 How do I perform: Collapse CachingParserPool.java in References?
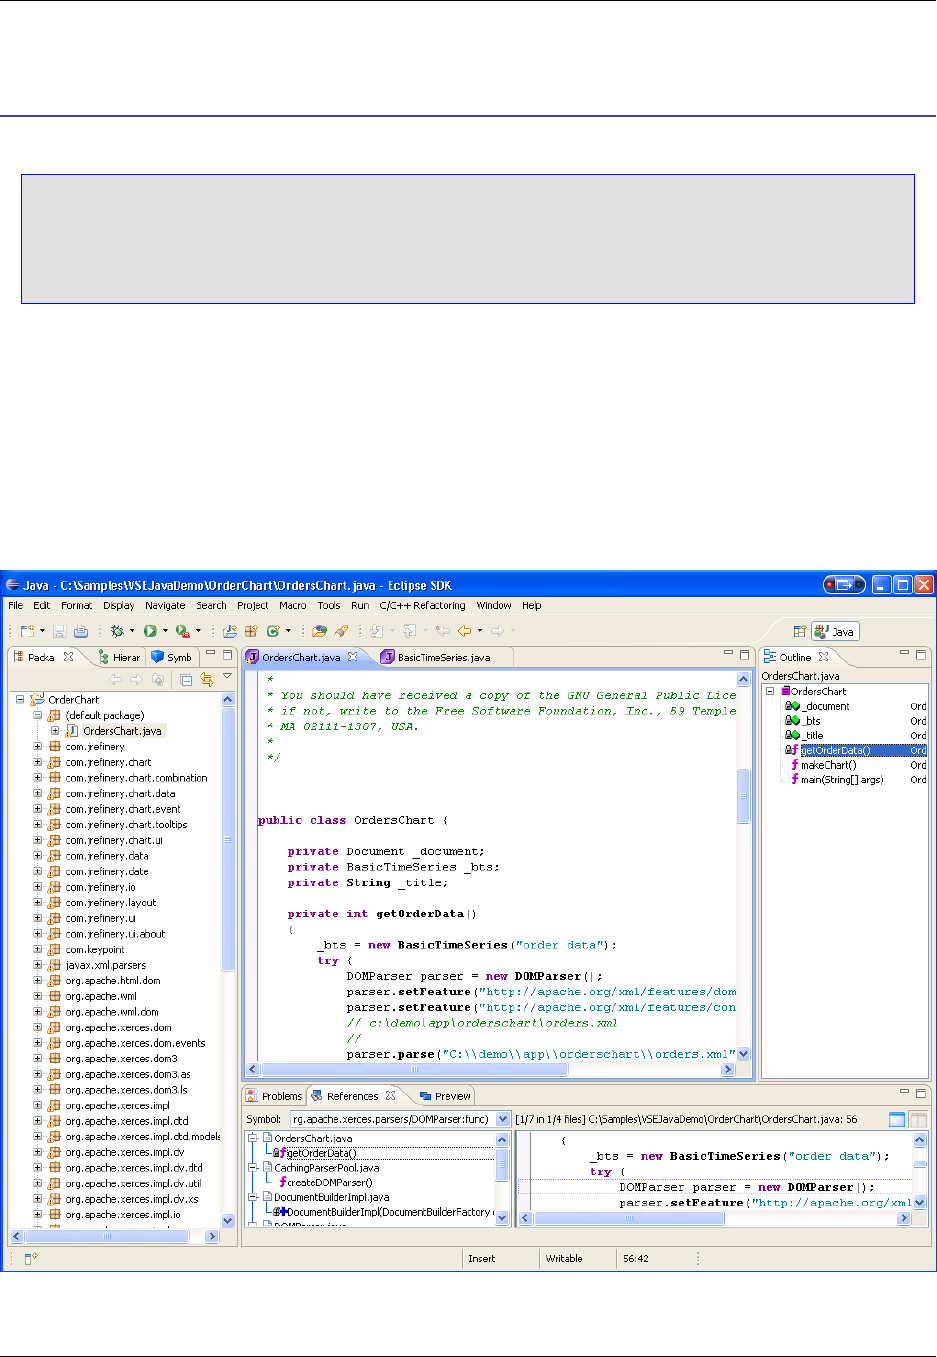[x=253, y=1167]
